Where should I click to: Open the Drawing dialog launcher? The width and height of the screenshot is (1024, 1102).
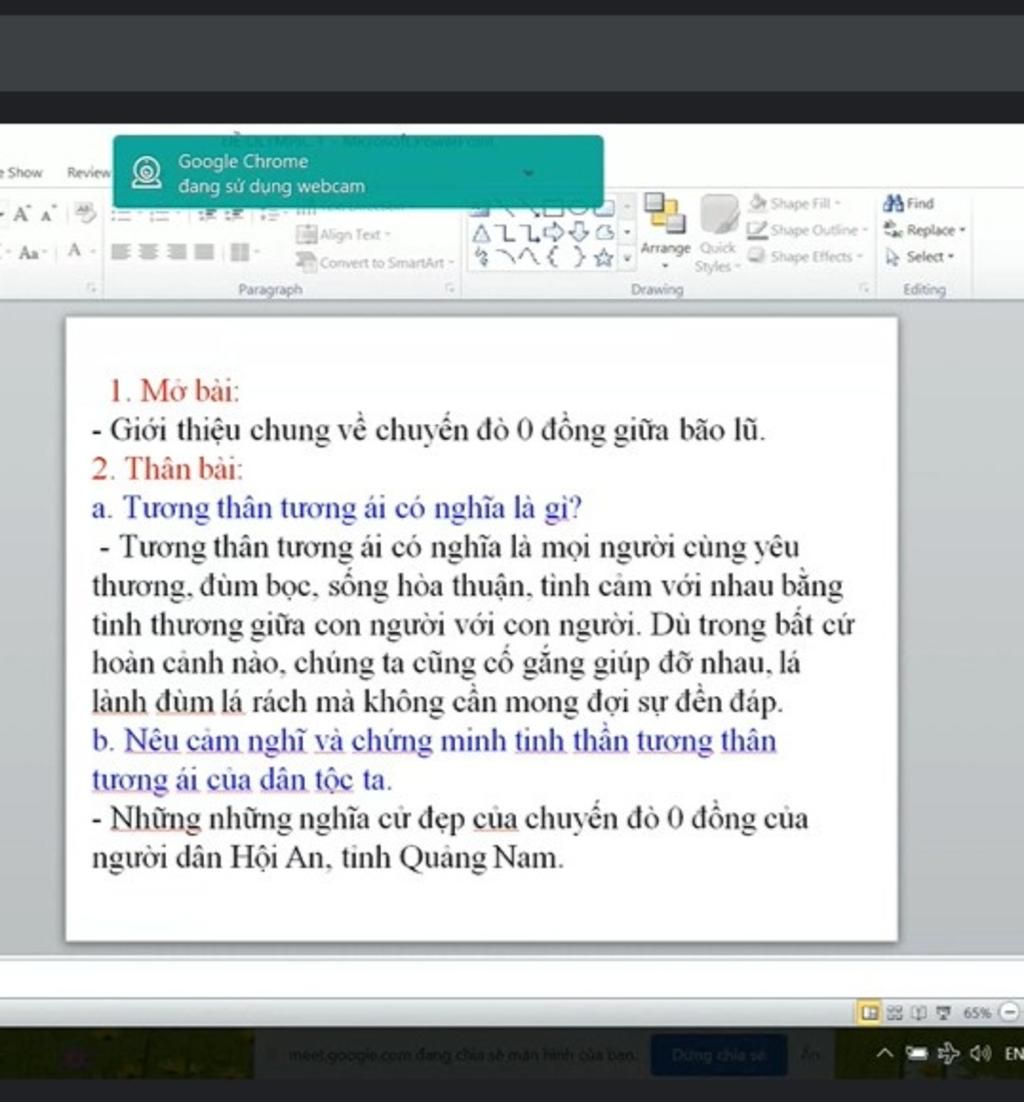[864, 288]
